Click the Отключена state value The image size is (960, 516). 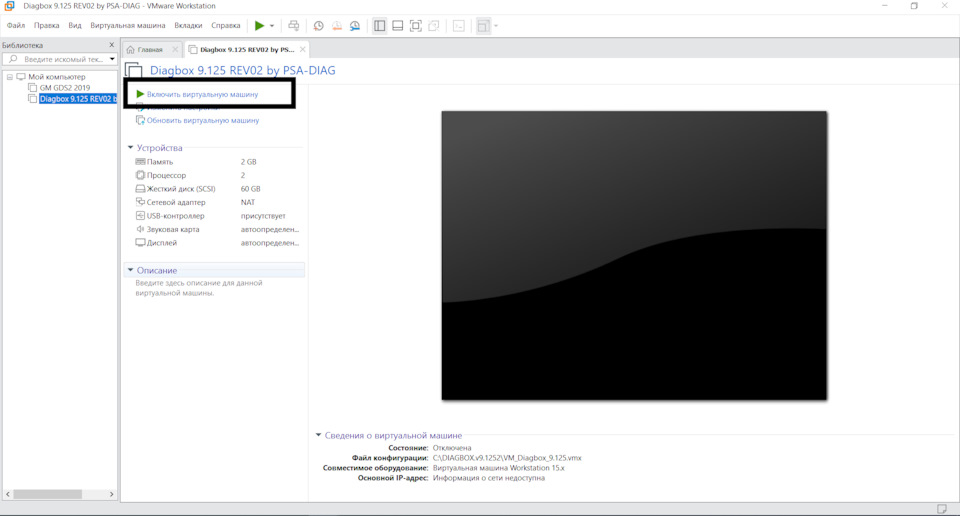pyautogui.click(x=452, y=448)
